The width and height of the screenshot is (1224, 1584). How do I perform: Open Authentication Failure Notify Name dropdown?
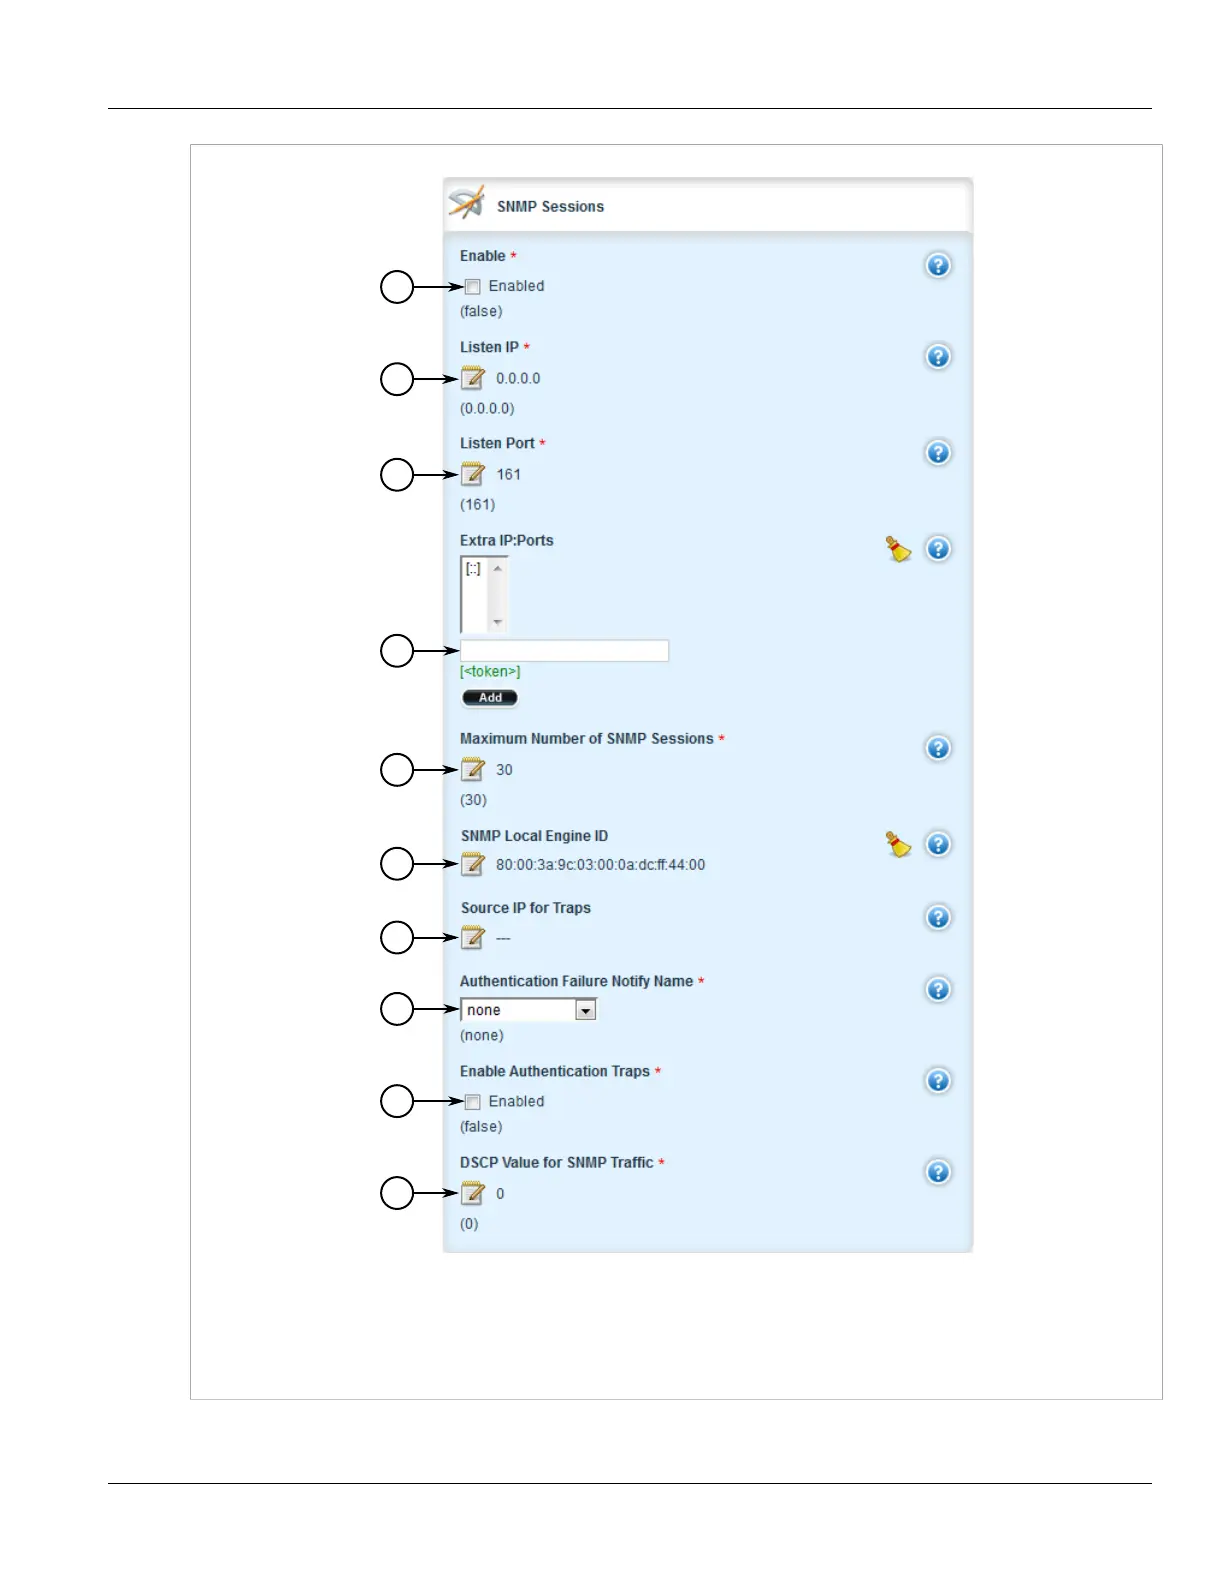point(586,1010)
